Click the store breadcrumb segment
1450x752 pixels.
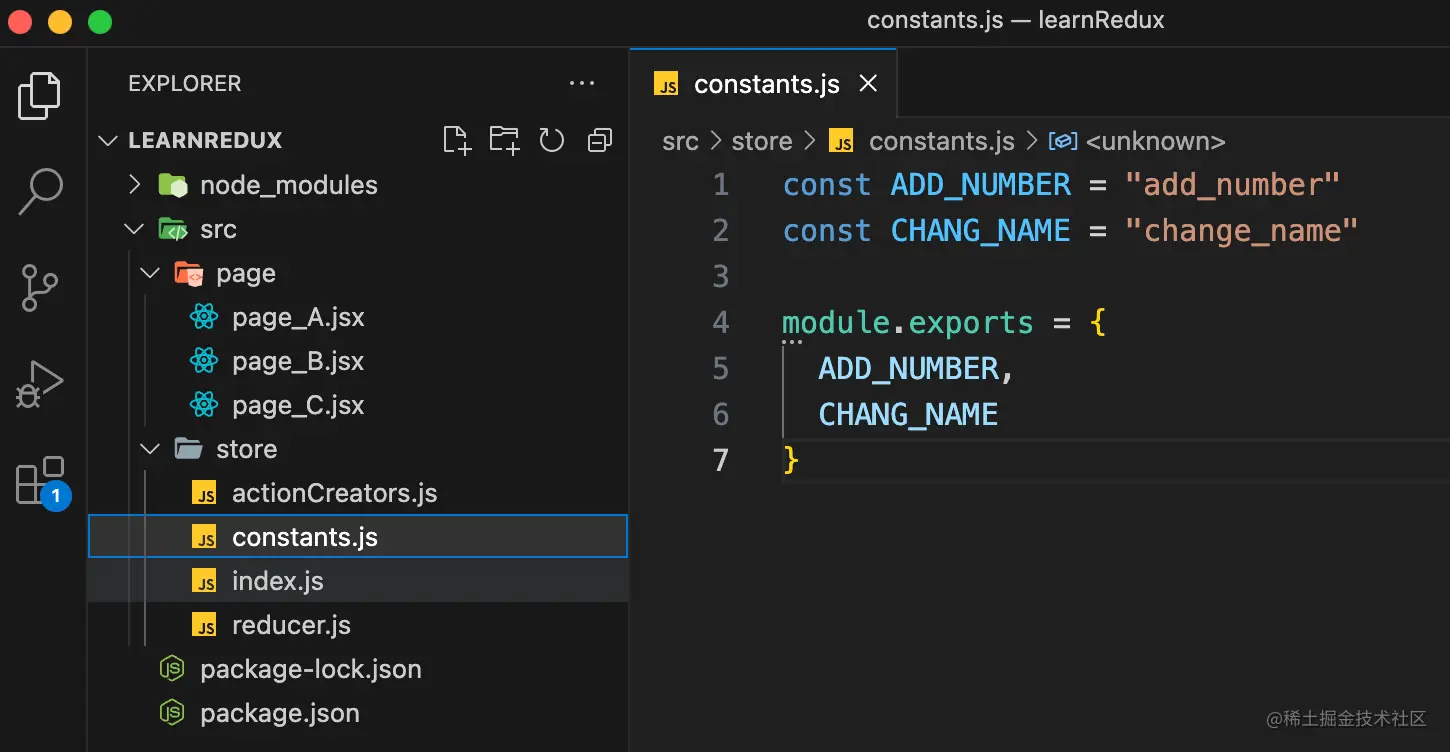tap(761, 142)
